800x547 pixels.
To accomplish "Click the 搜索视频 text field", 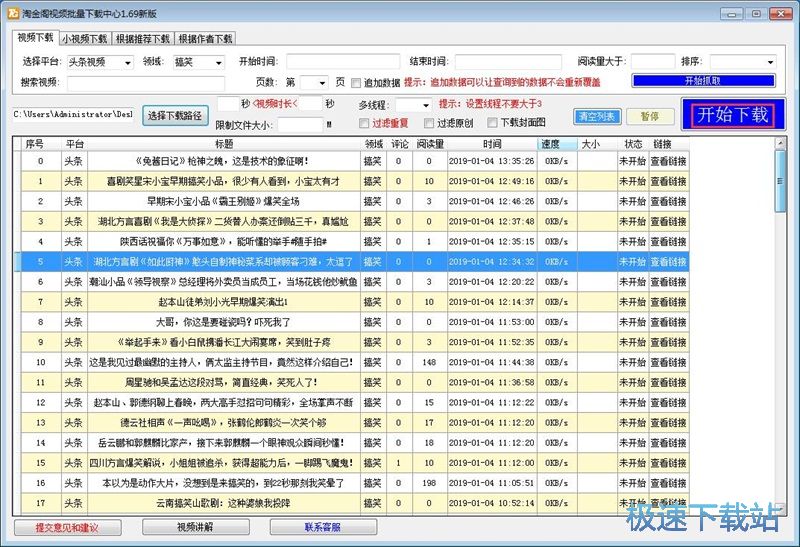I will coord(145,83).
